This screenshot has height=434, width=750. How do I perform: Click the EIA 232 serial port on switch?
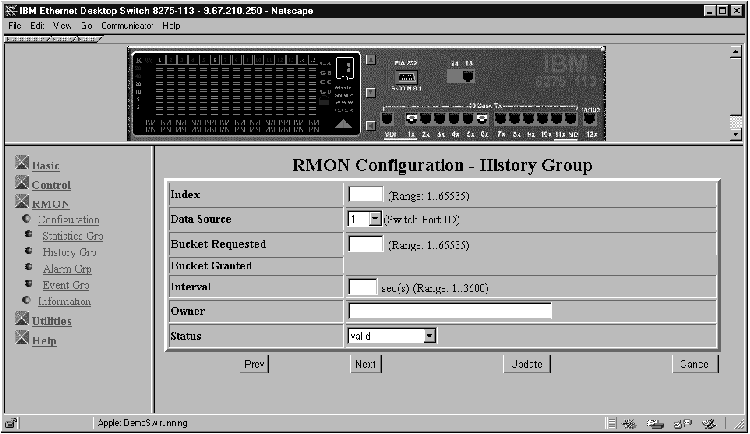click(405, 76)
